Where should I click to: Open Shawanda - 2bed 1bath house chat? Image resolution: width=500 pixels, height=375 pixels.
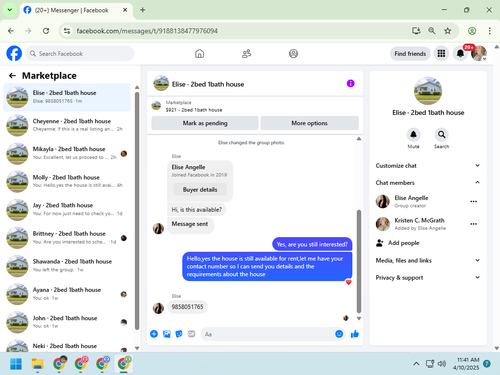[x=67, y=266]
